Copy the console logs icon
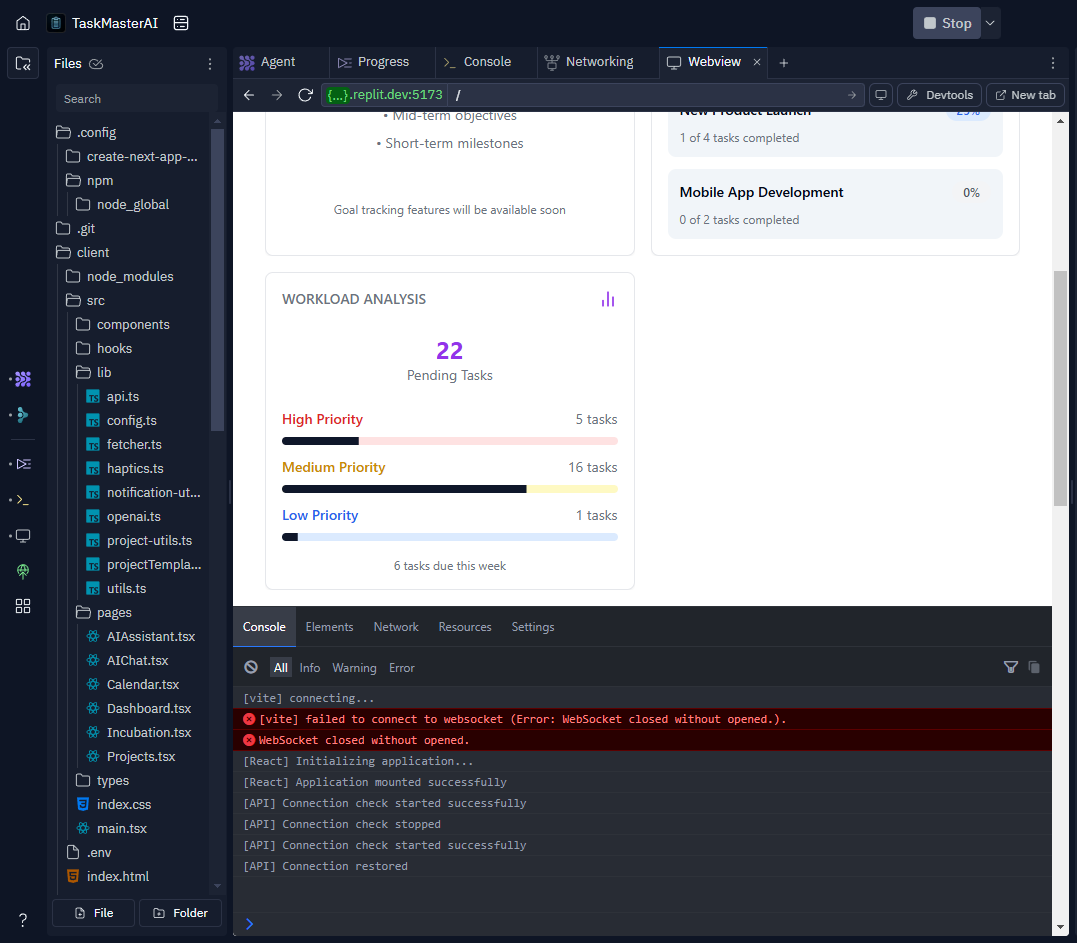The height and width of the screenshot is (943, 1077). click(1034, 667)
